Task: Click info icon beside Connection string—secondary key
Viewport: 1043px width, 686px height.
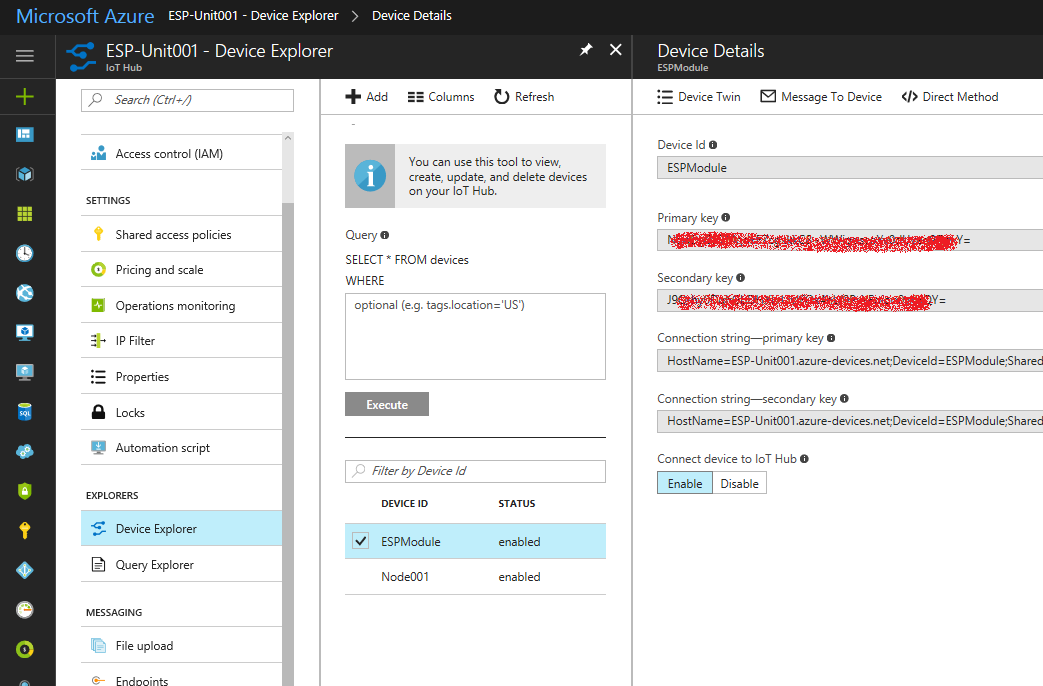Action: (844, 399)
